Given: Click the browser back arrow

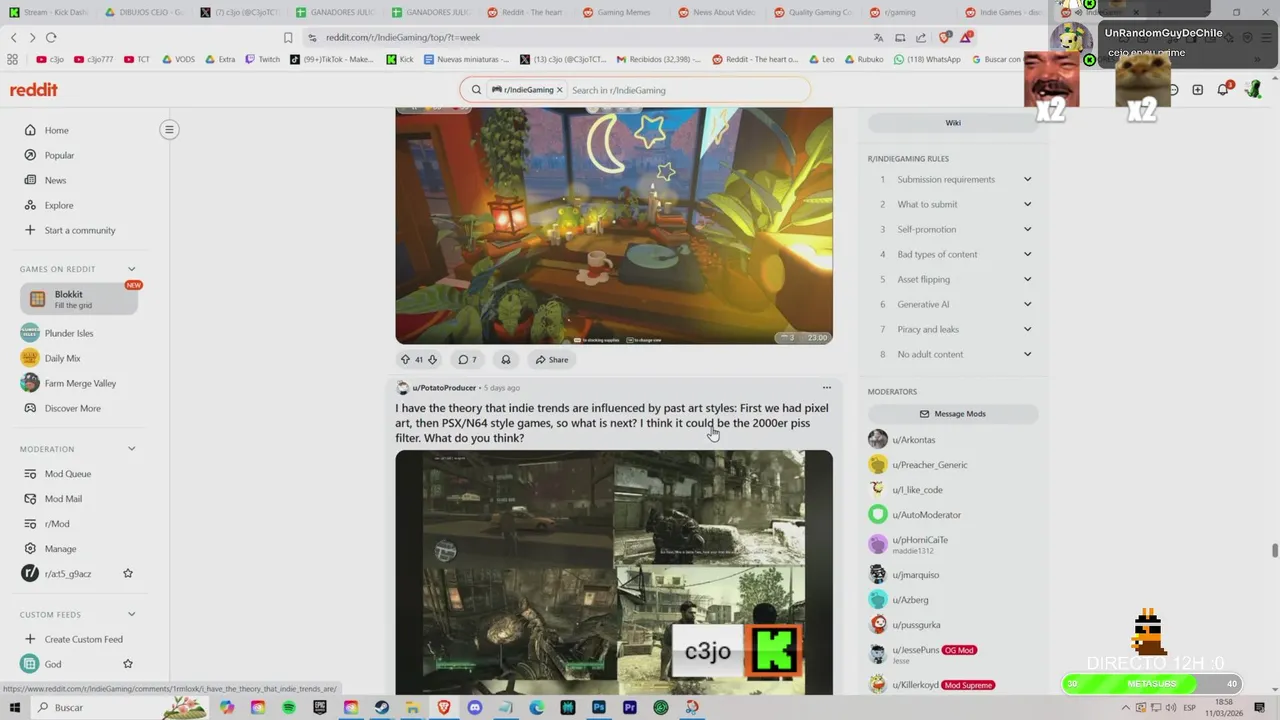Looking at the screenshot, I should (13, 37).
